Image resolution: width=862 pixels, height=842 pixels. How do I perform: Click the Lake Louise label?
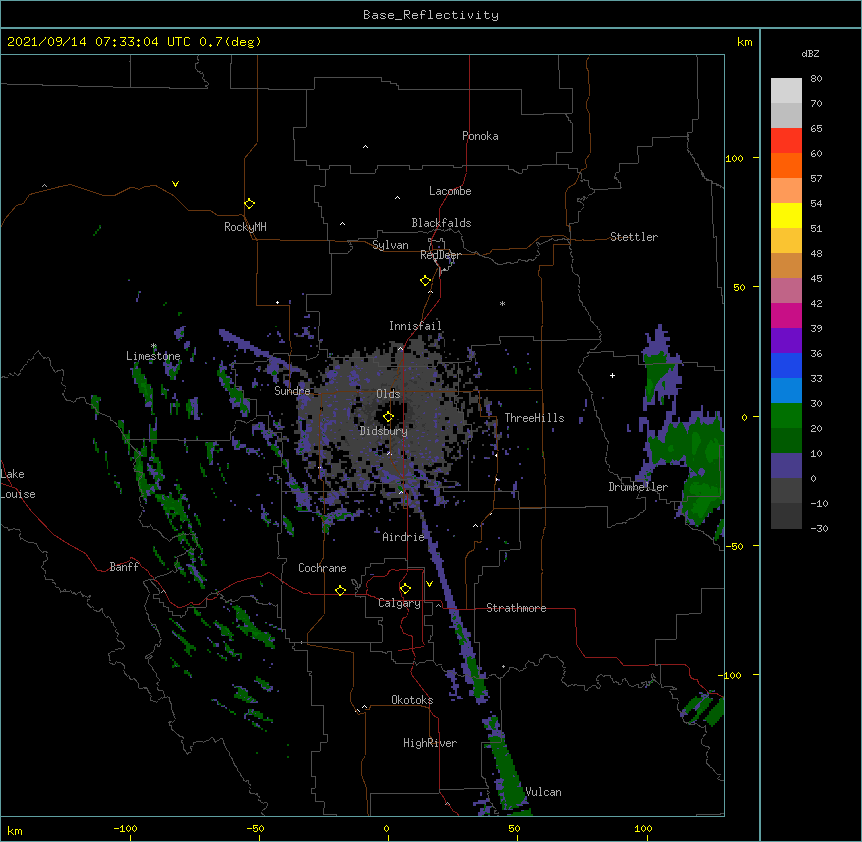point(18,484)
